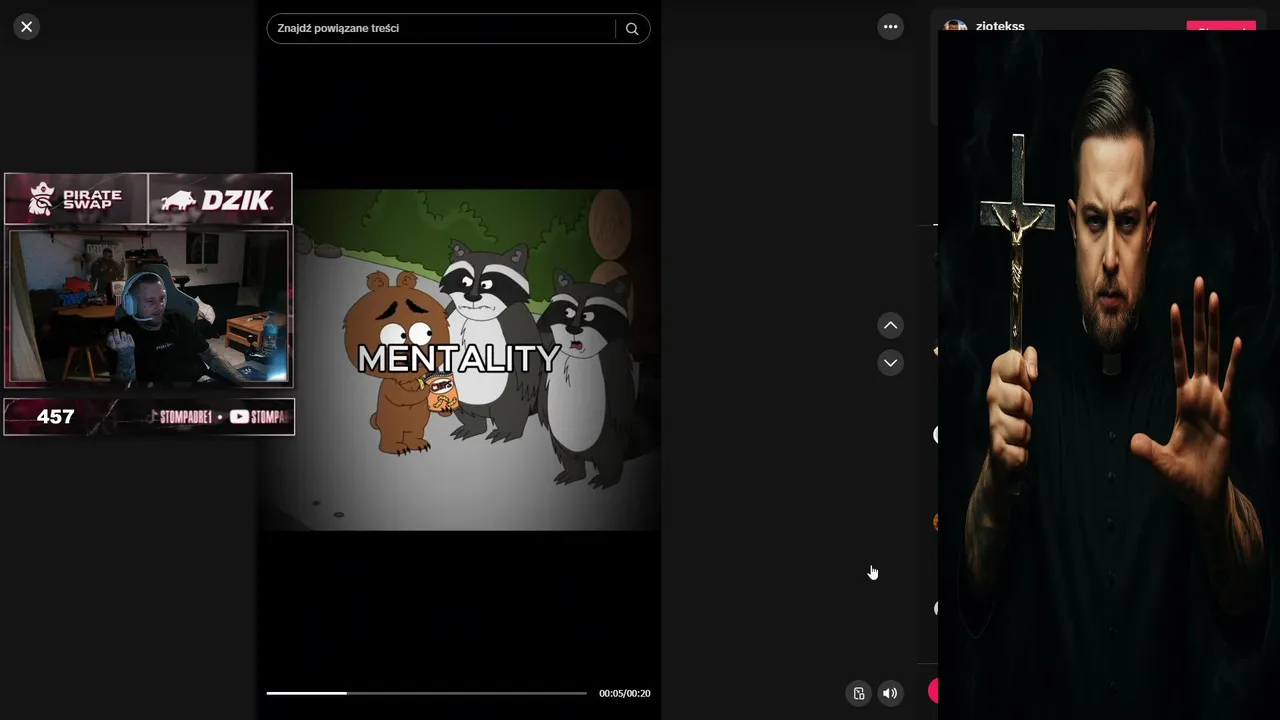
Task: Click the DZIK logo overlay
Action: [220, 199]
